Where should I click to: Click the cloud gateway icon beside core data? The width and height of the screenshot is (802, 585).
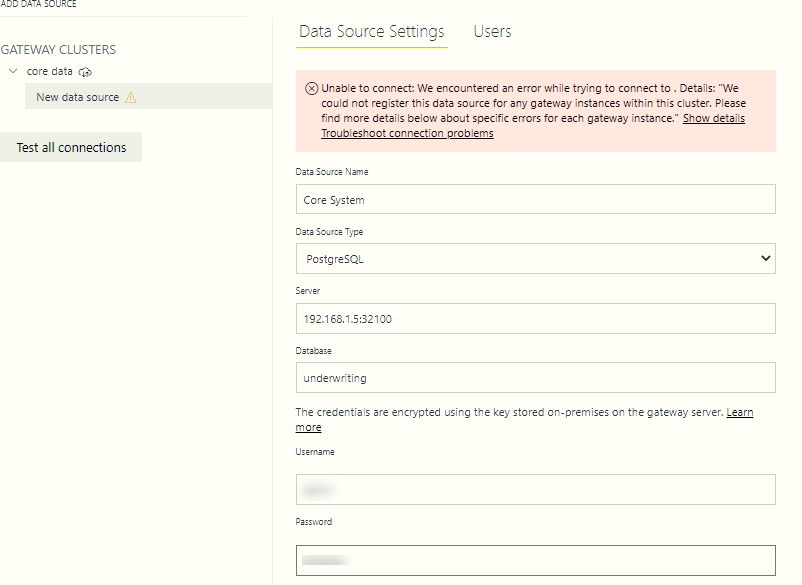85,72
